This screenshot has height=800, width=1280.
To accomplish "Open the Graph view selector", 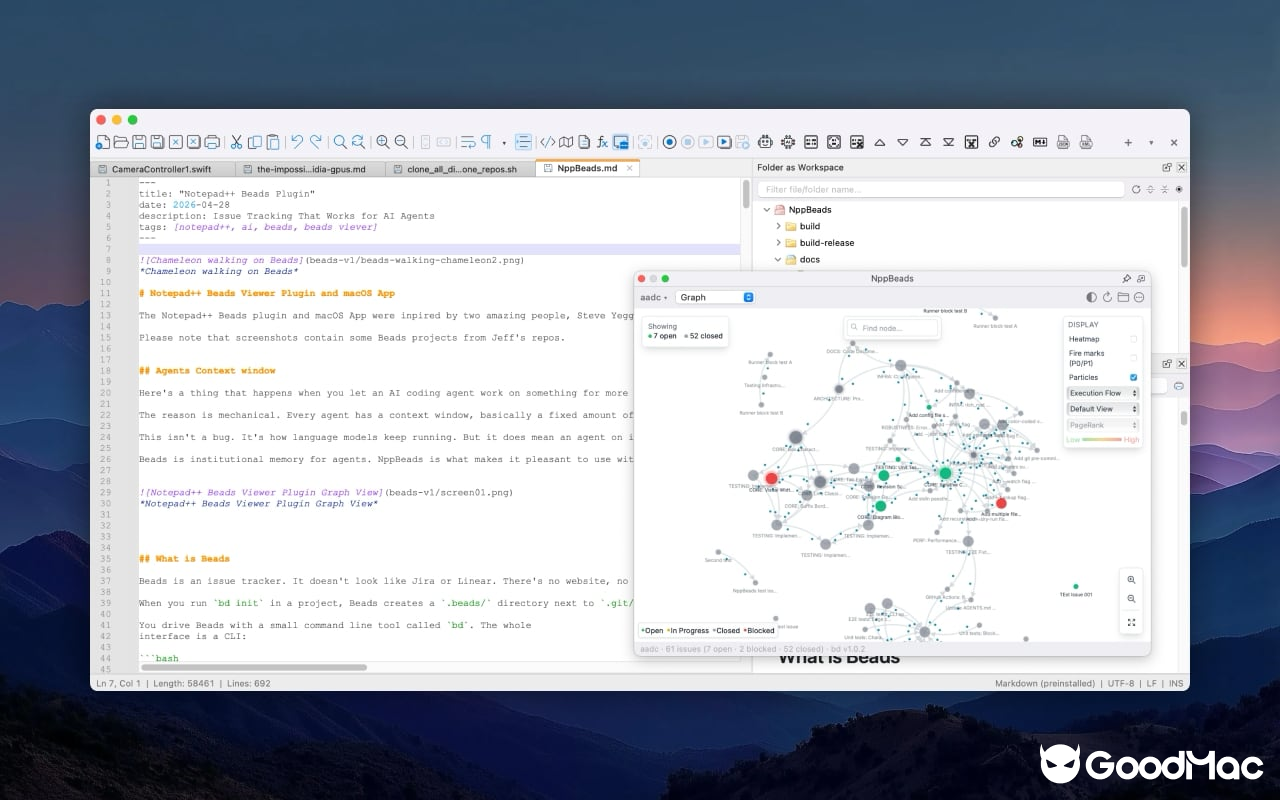I will point(715,297).
